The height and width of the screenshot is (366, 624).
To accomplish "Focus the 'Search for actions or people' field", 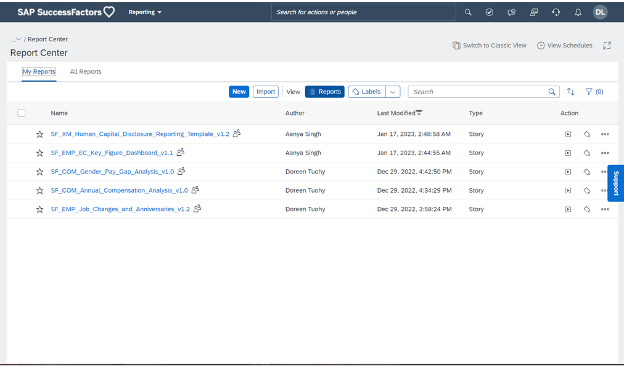I will [x=363, y=12].
